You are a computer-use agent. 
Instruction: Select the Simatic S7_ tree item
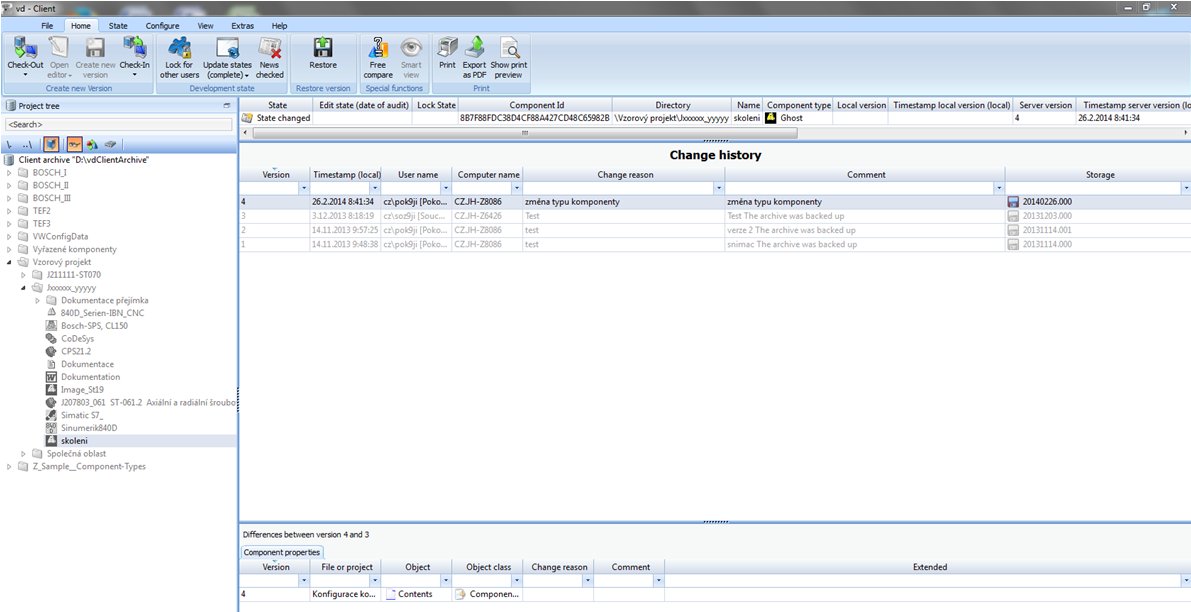[82, 415]
